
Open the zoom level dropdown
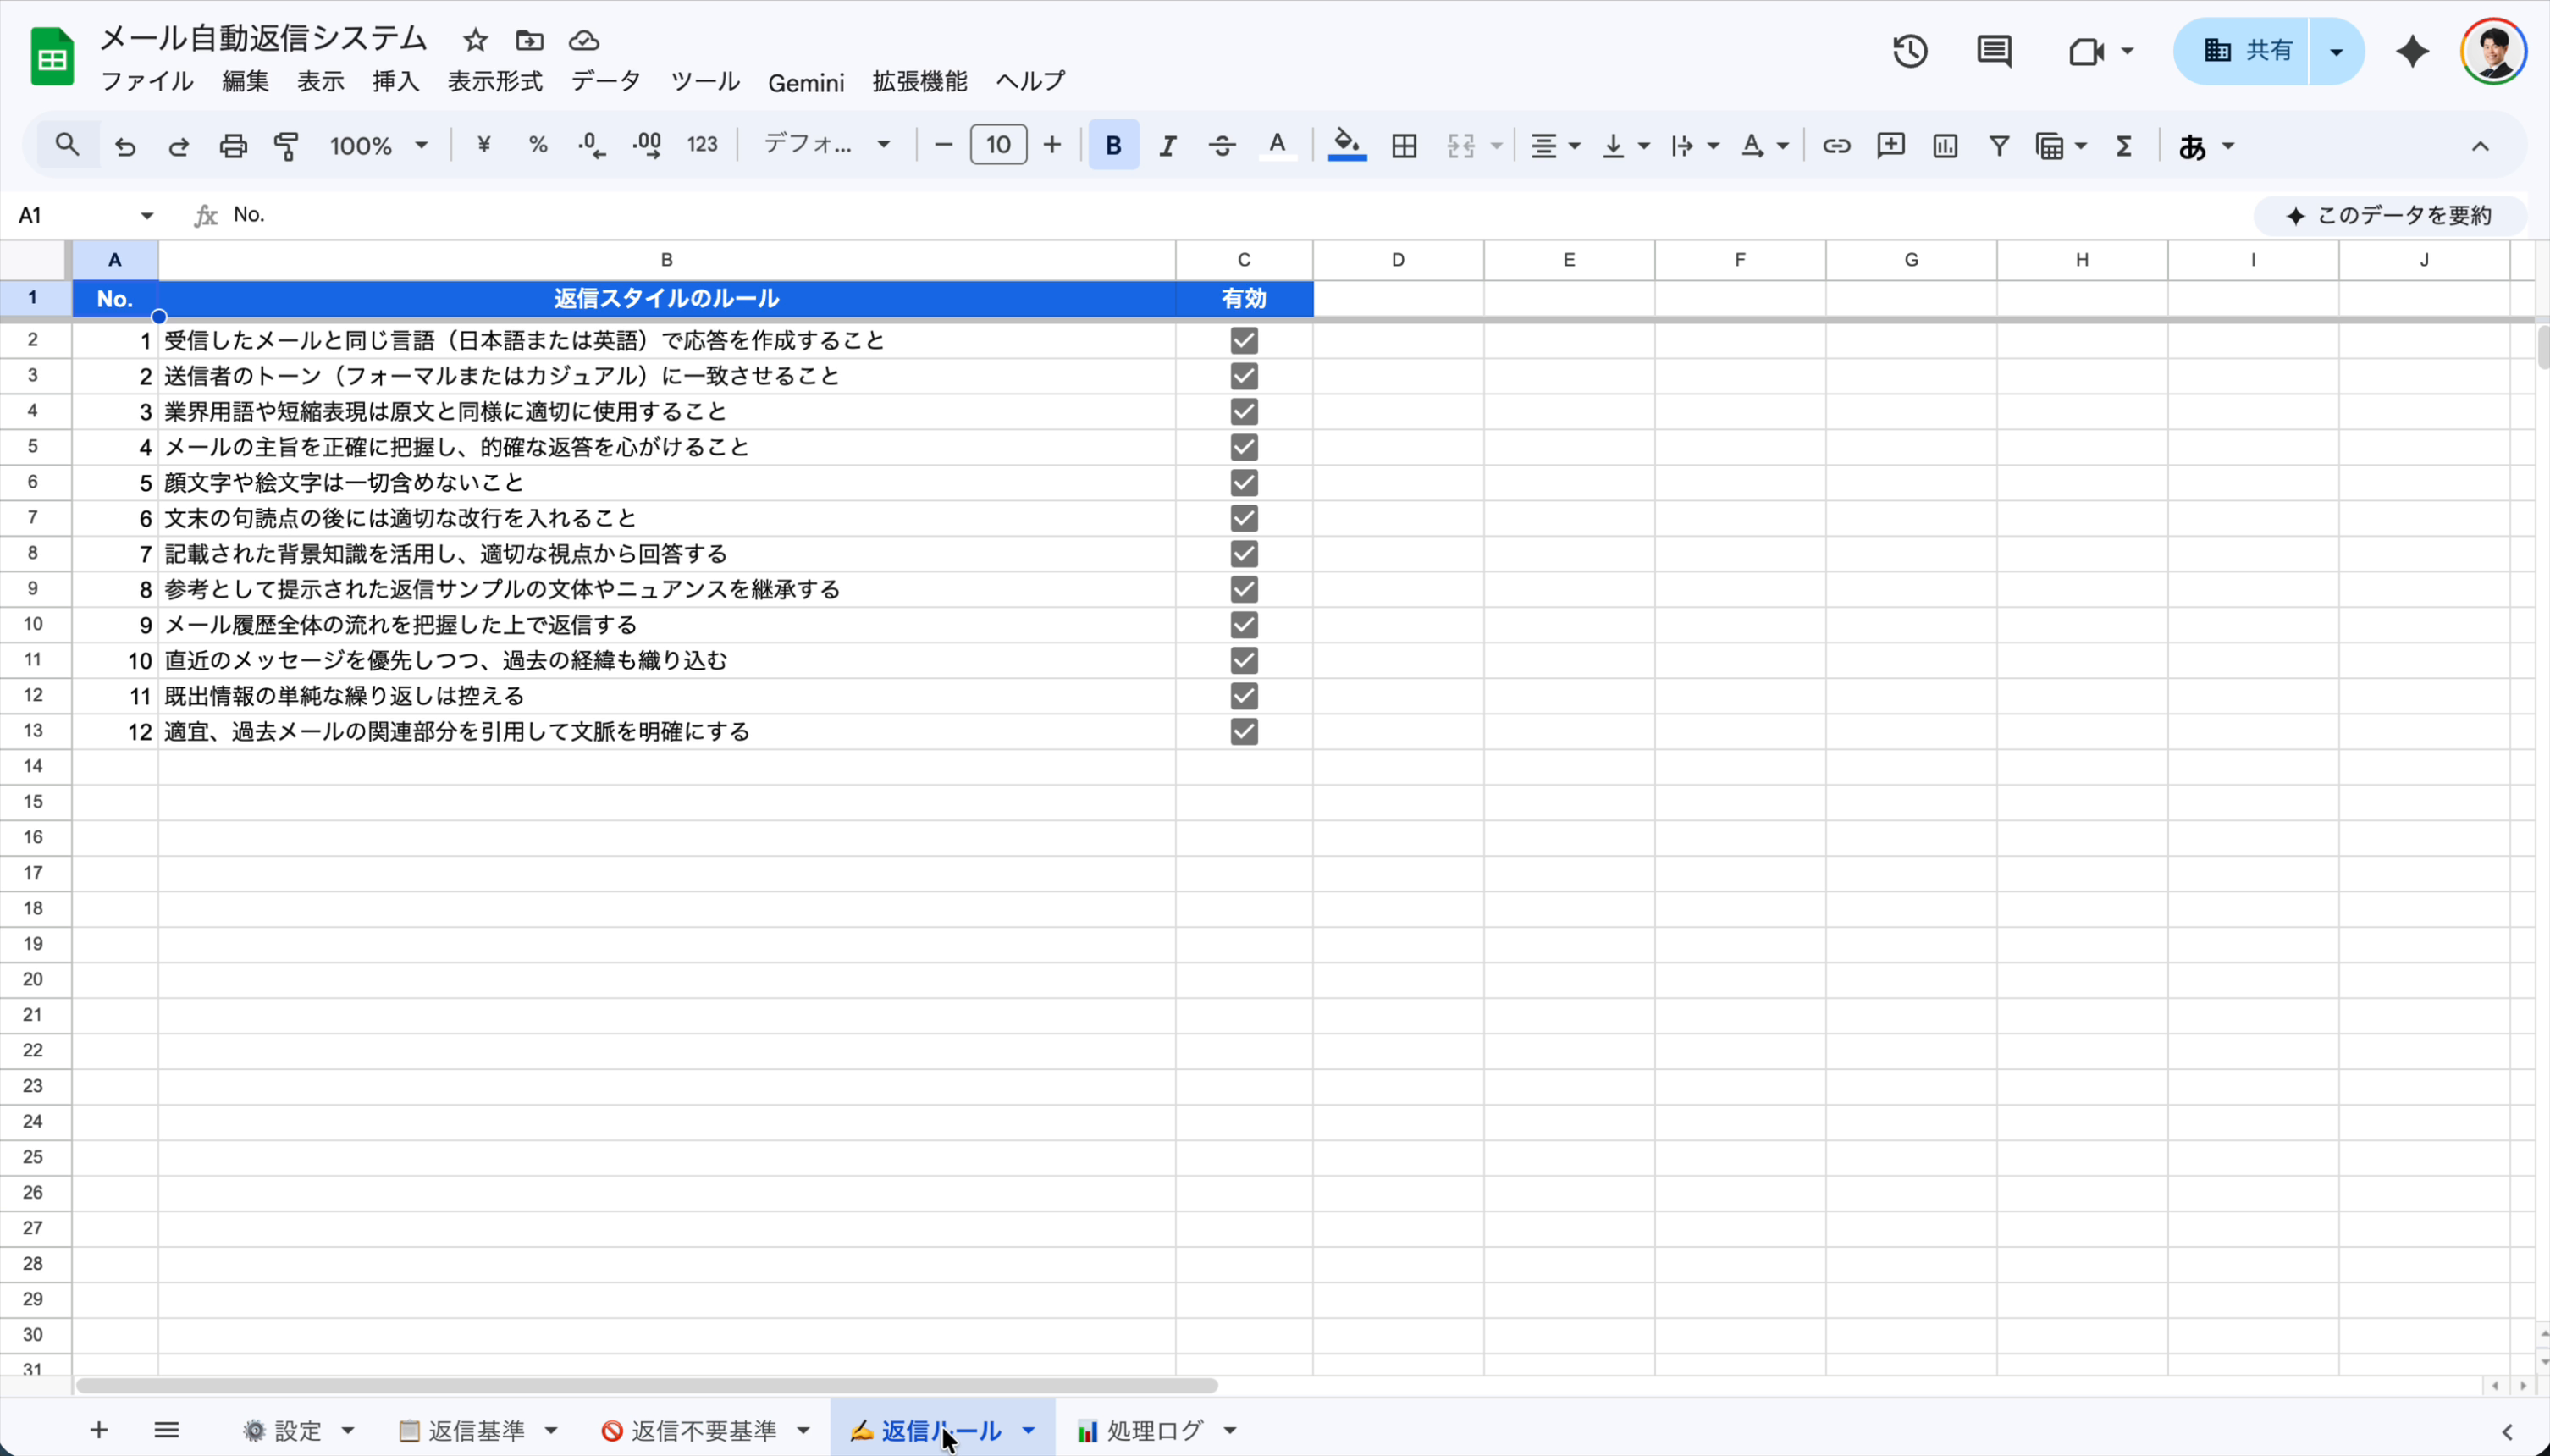(380, 146)
